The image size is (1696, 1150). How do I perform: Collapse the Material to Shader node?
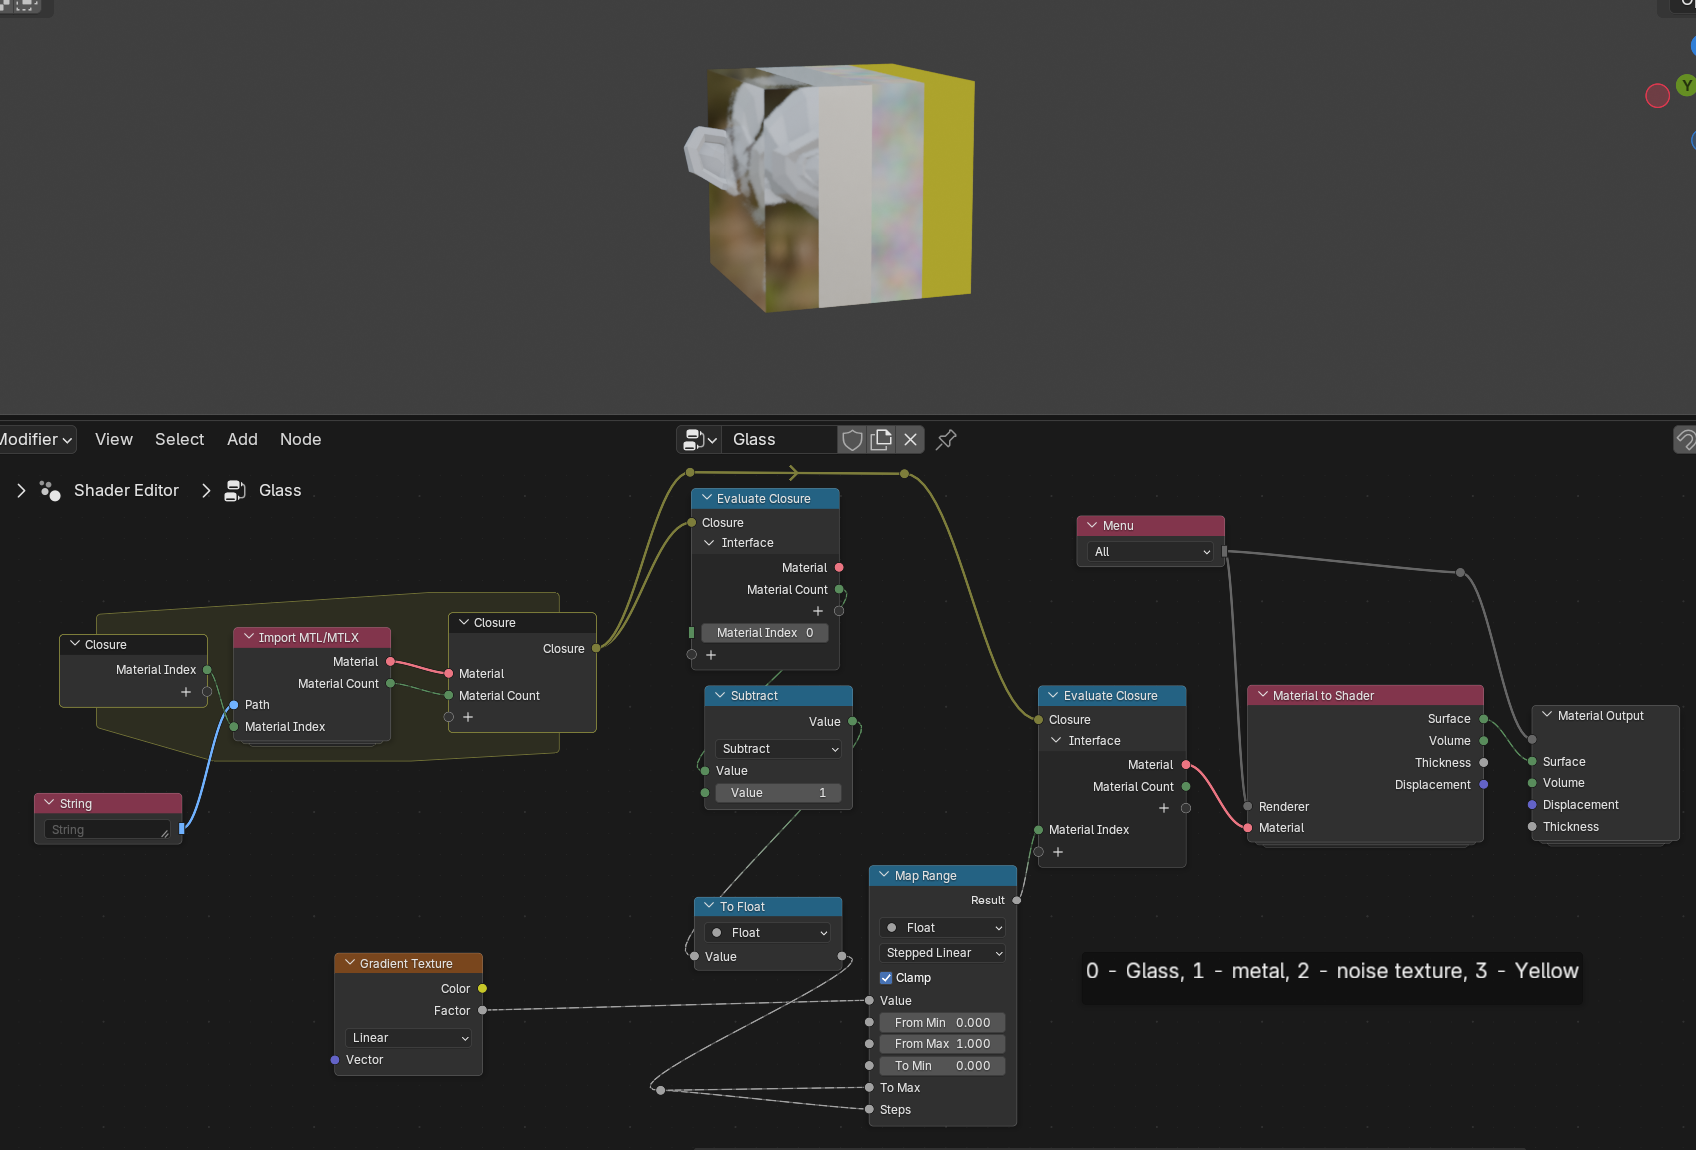click(x=1263, y=695)
